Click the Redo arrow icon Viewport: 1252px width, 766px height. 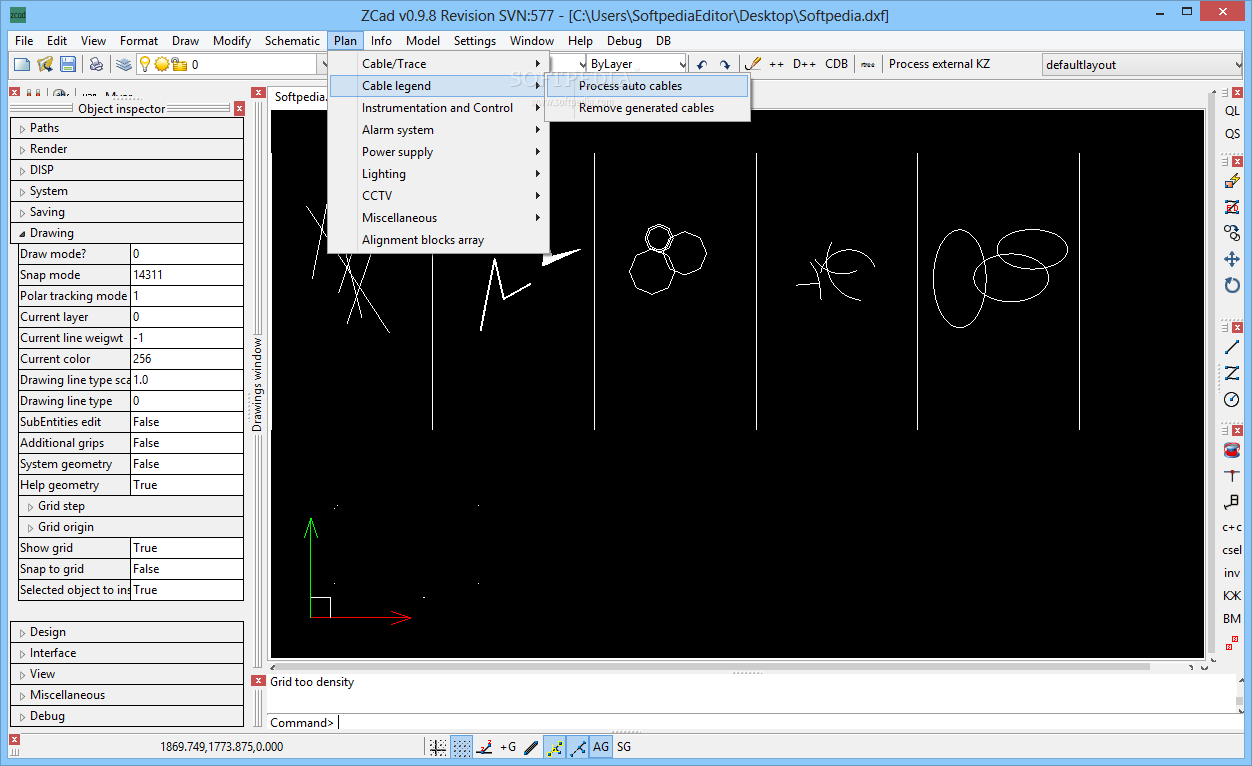(725, 64)
